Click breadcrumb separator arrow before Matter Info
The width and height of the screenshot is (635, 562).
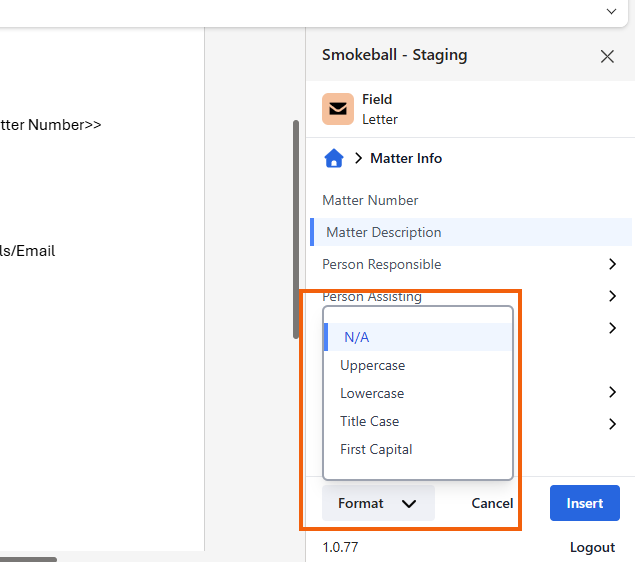click(358, 158)
